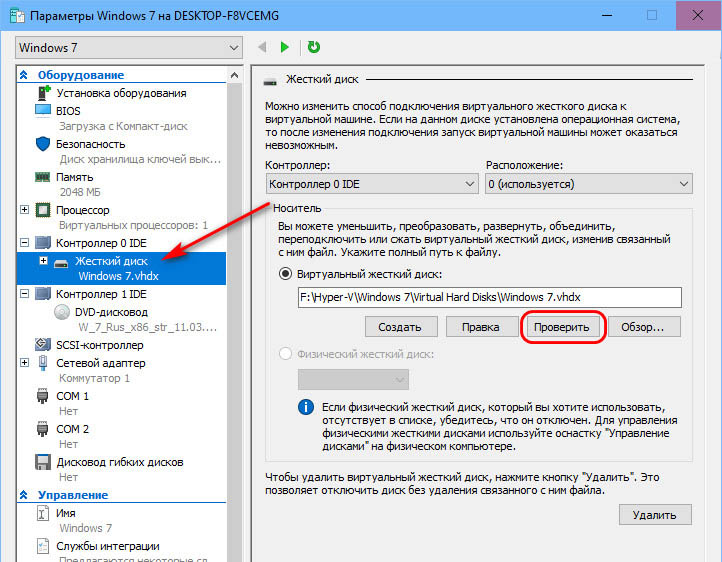The height and width of the screenshot is (562, 722).
Task: Click the blue information icon
Action: pos(306,407)
